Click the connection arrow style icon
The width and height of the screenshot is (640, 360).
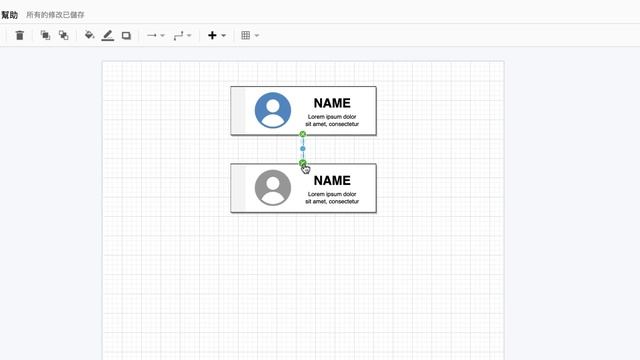[152, 36]
